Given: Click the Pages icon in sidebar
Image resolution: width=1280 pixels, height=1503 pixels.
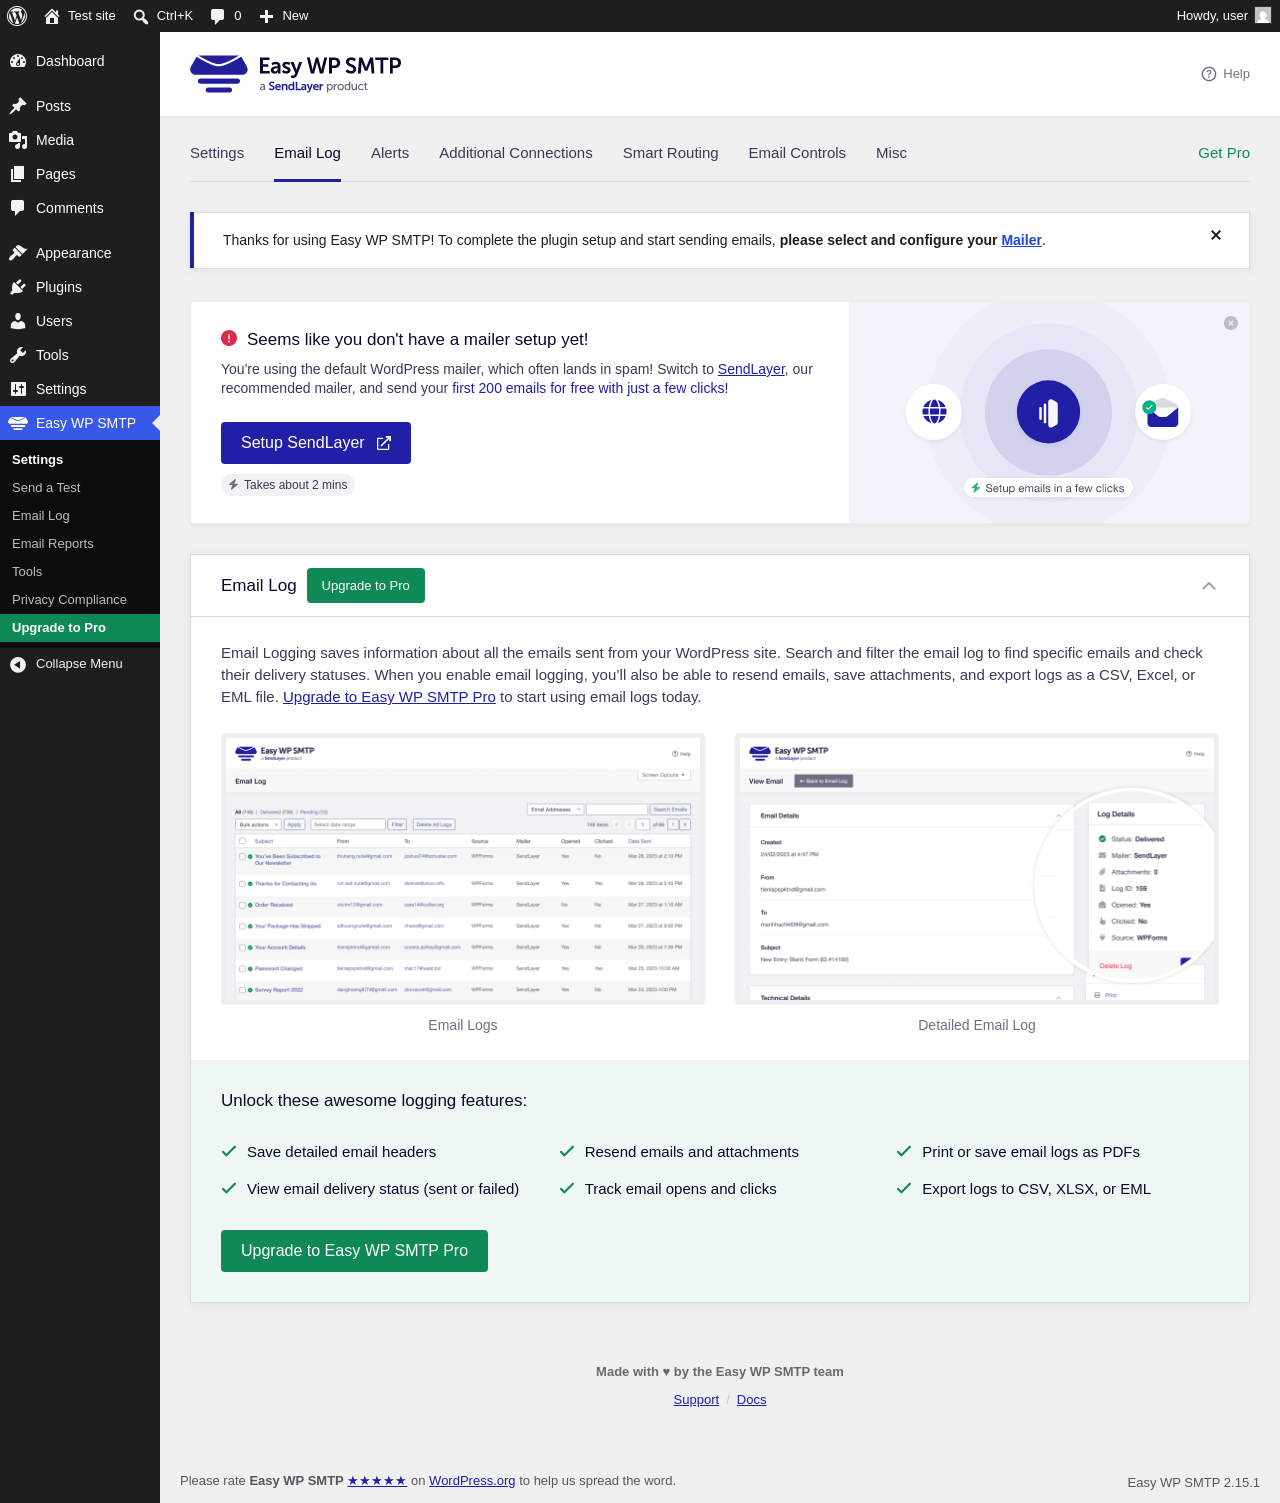Looking at the screenshot, I should click(18, 174).
